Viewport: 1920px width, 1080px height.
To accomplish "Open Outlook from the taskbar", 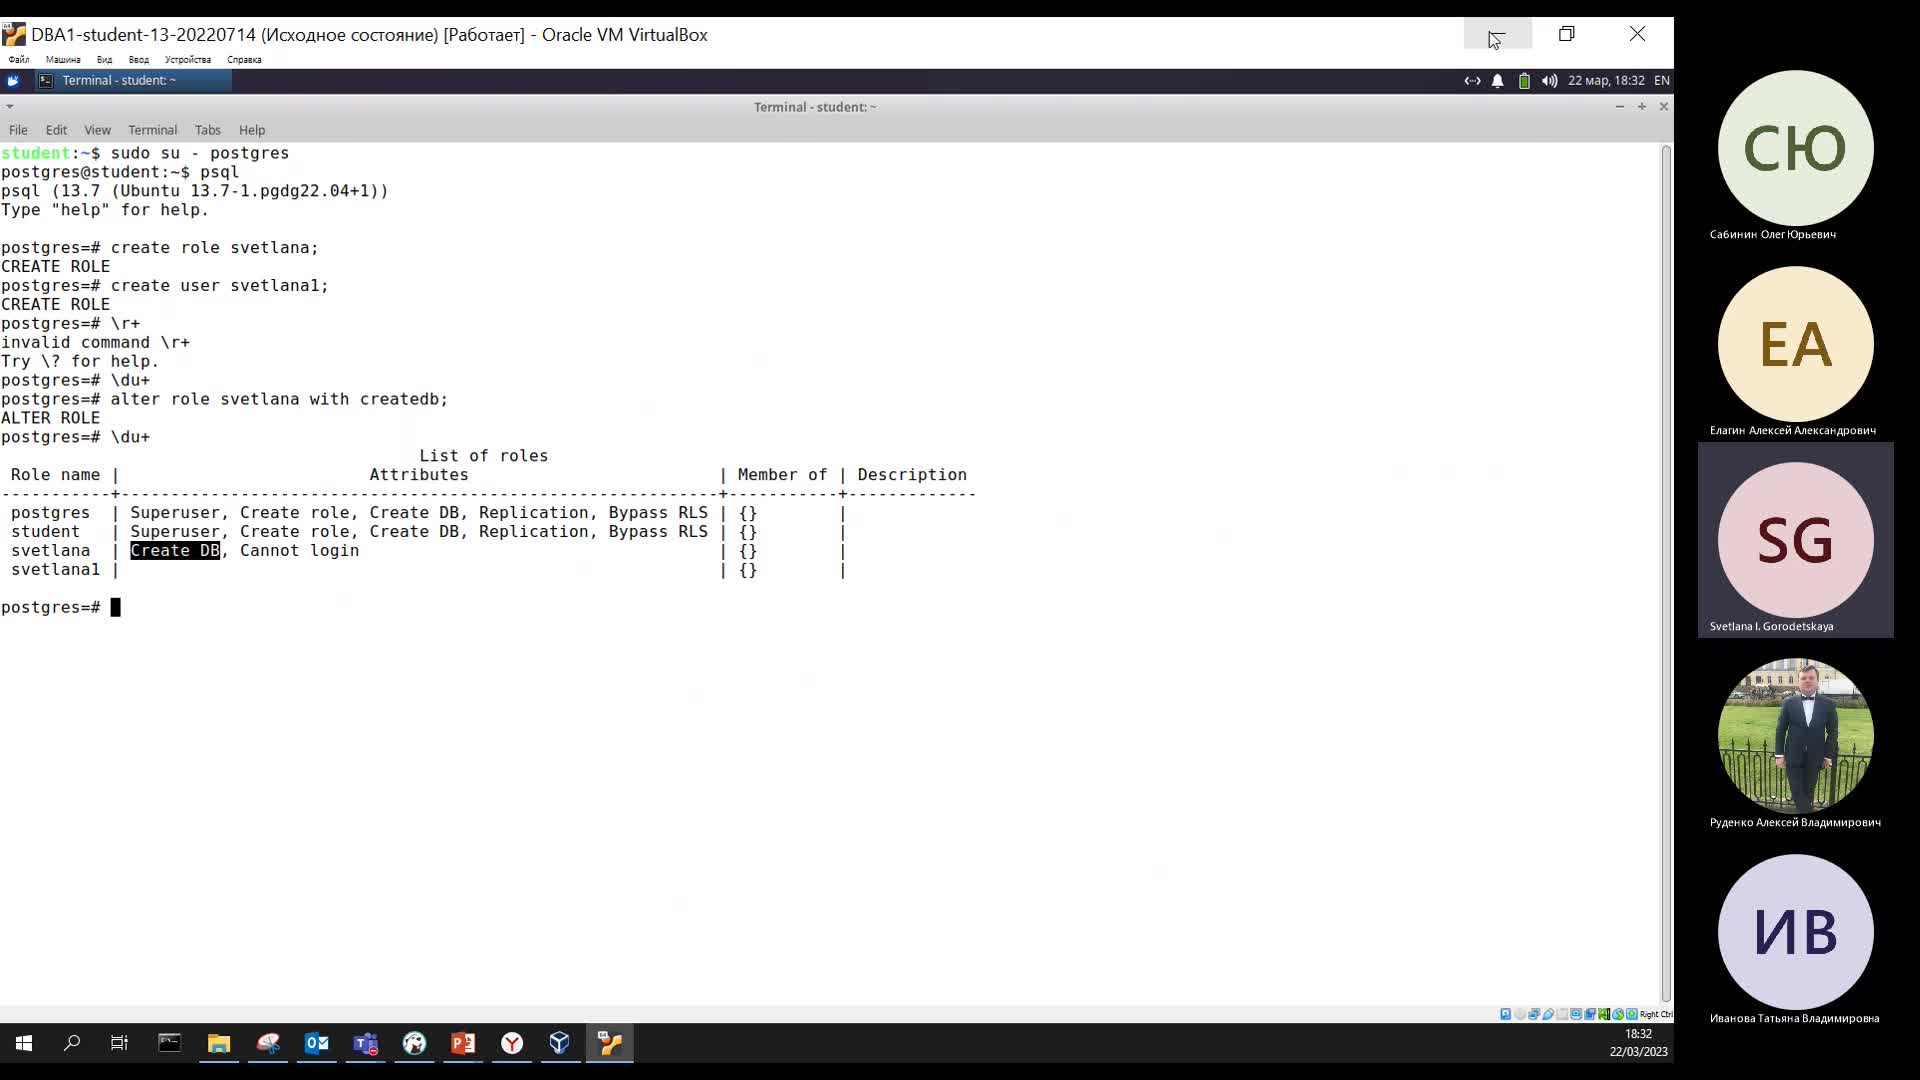I will [x=317, y=1044].
